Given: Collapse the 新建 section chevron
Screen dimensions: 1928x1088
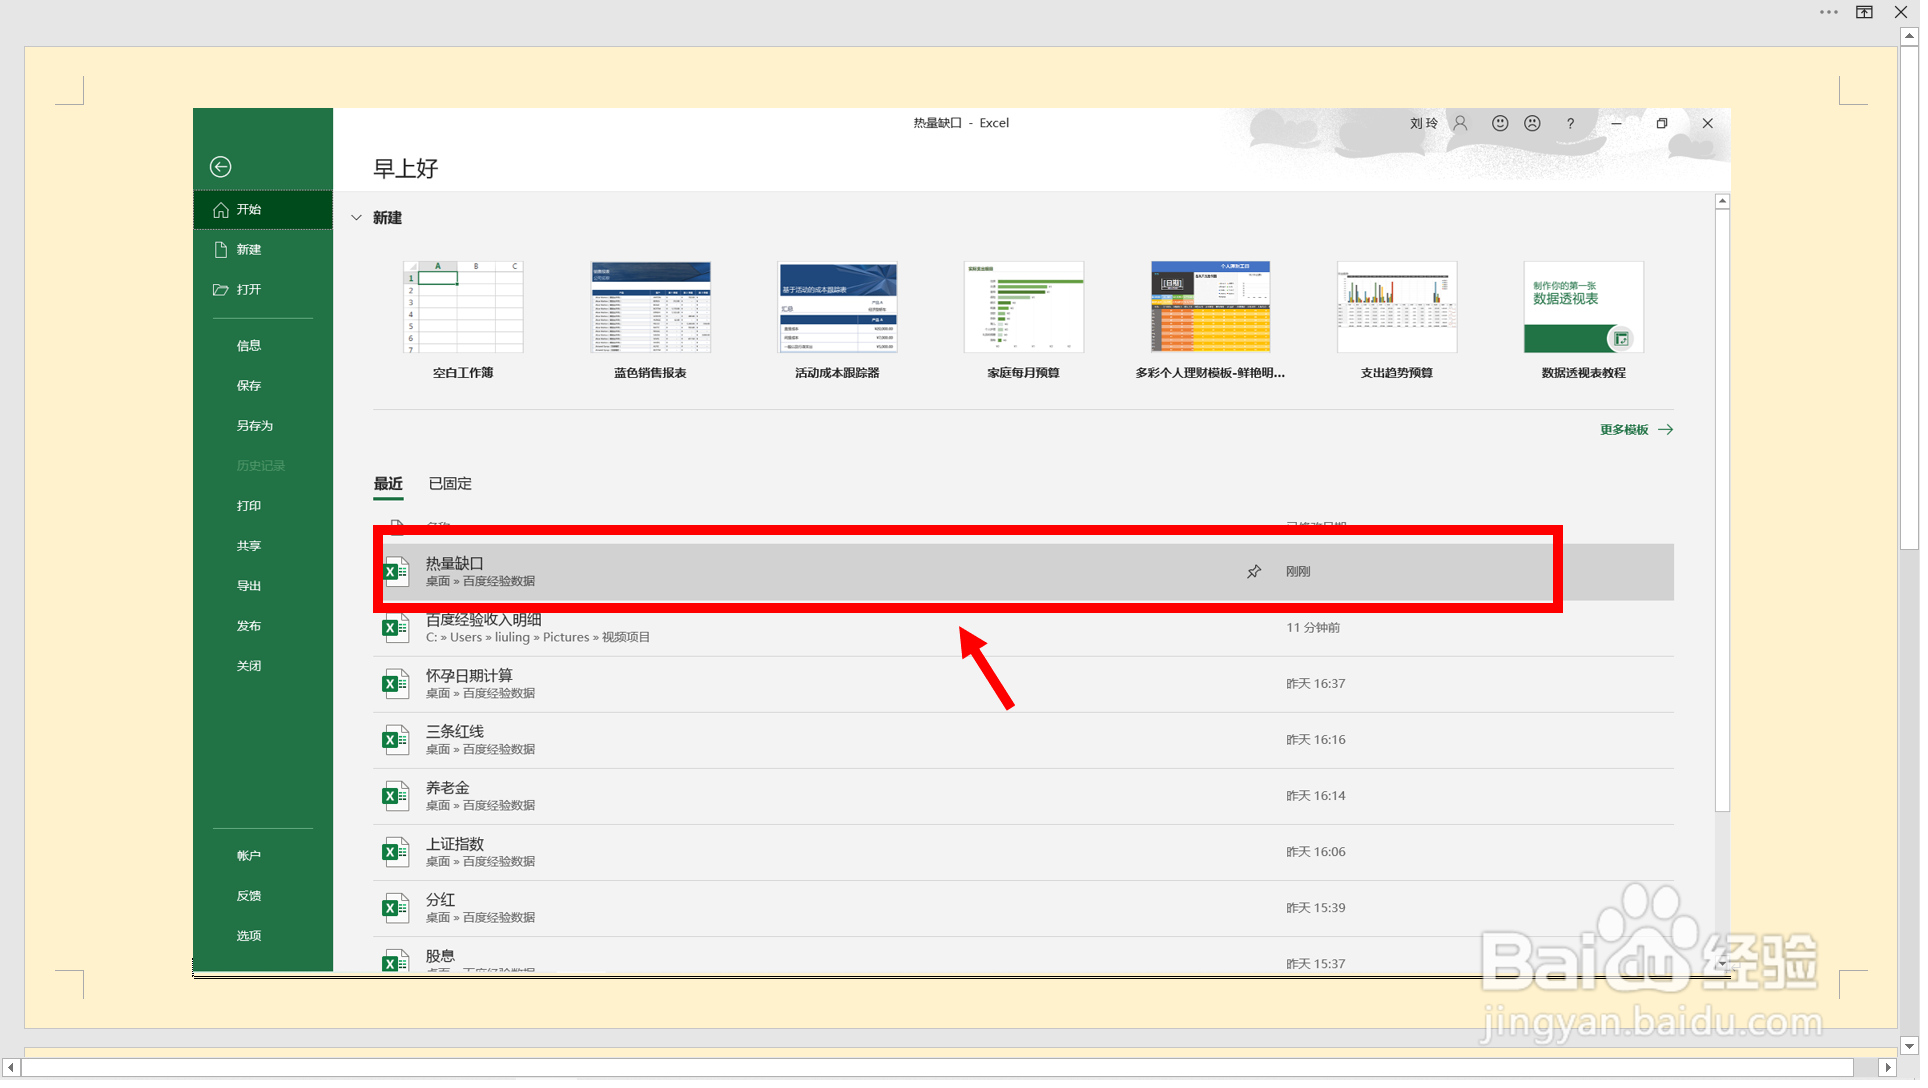Looking at the screenshot, I should point(356,218).
